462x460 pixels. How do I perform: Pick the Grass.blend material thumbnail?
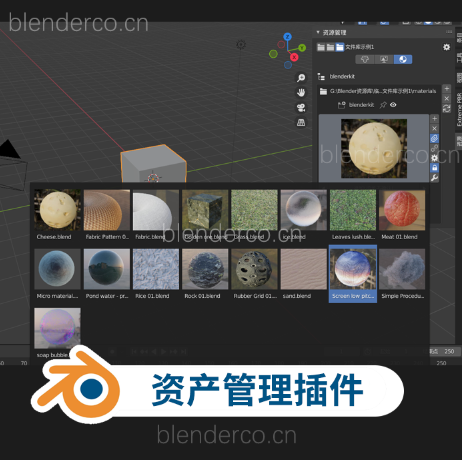click(x=254, y=210)
